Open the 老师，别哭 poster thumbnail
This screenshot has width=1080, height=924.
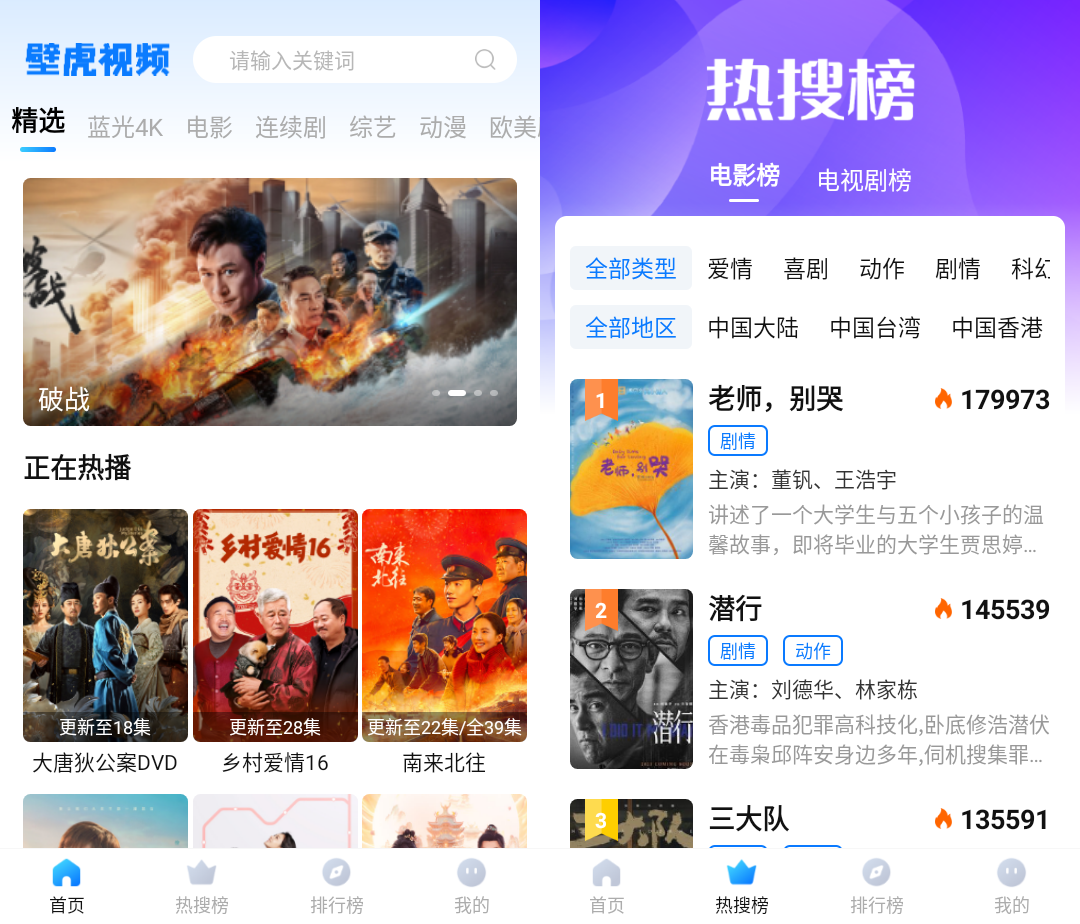632,469
